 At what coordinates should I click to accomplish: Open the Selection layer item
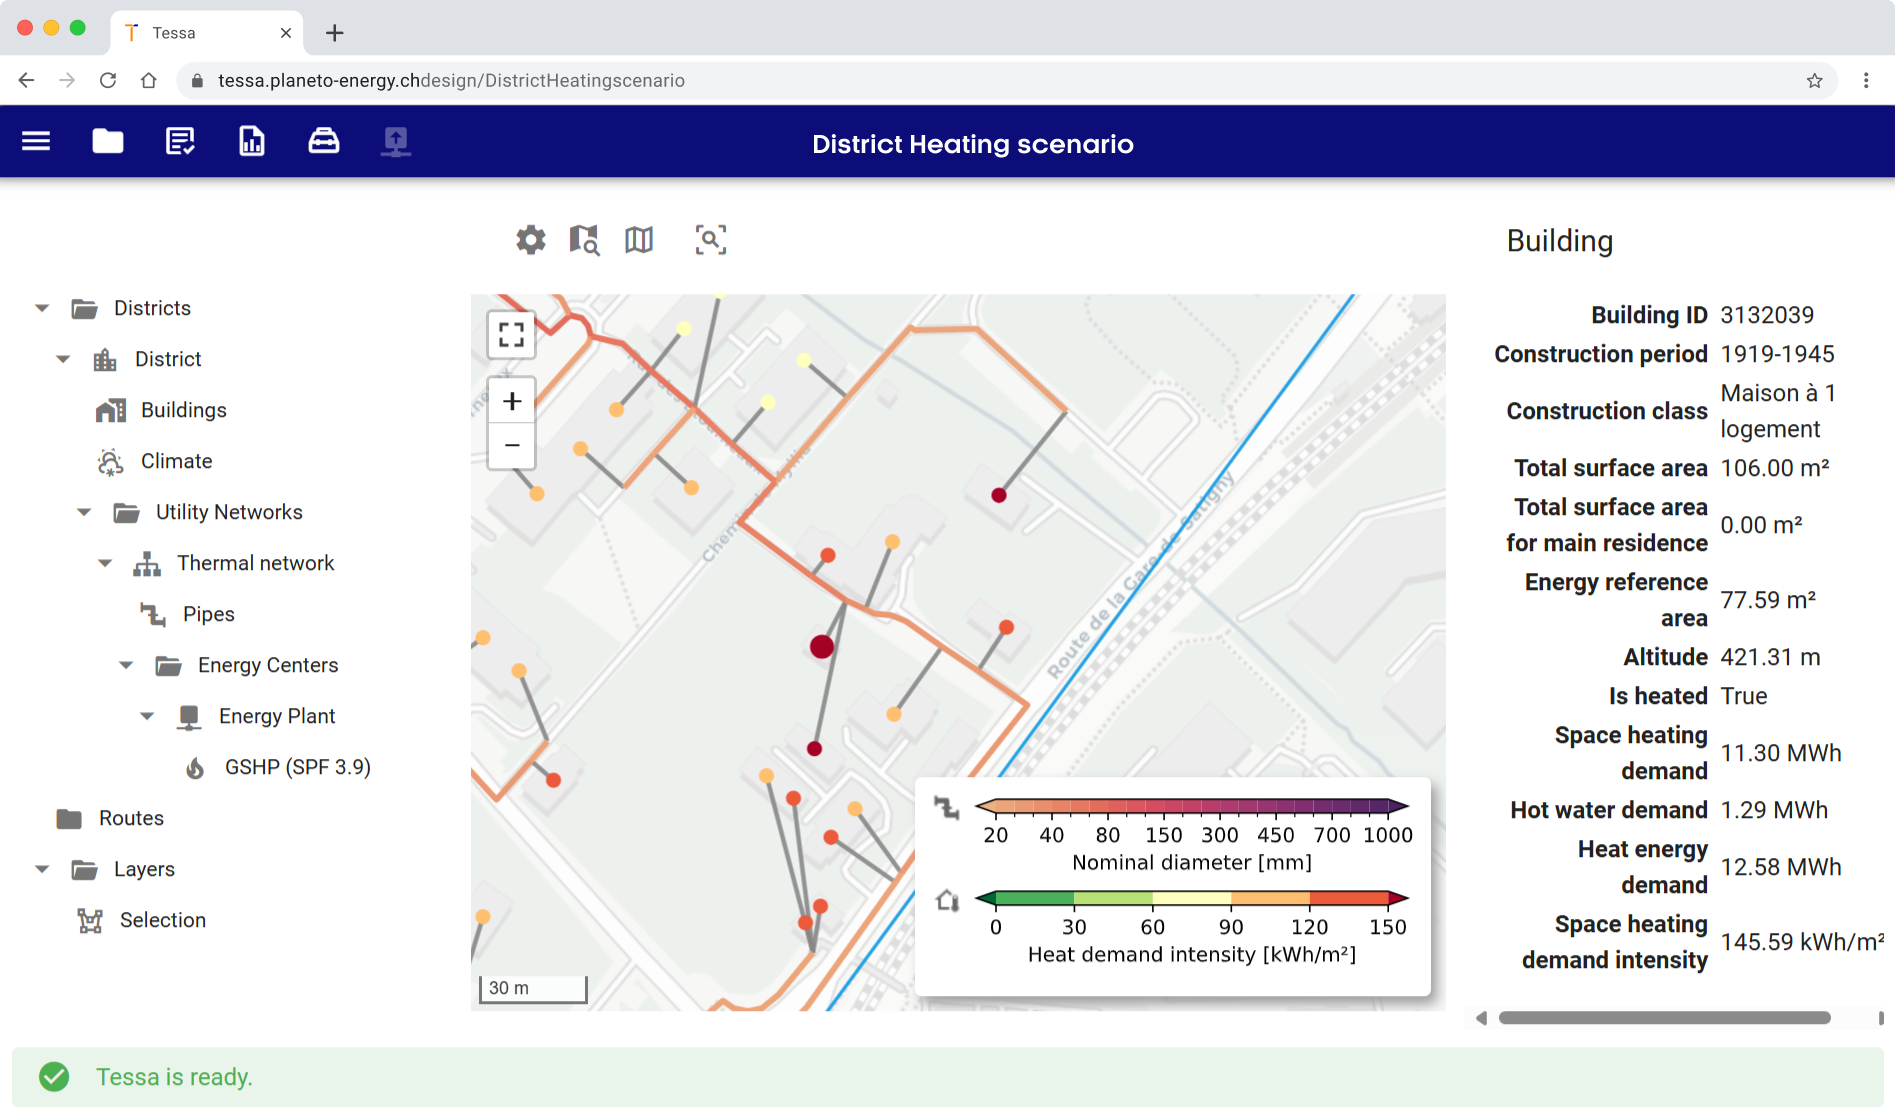pyautogui.click(x=163, y=920)
